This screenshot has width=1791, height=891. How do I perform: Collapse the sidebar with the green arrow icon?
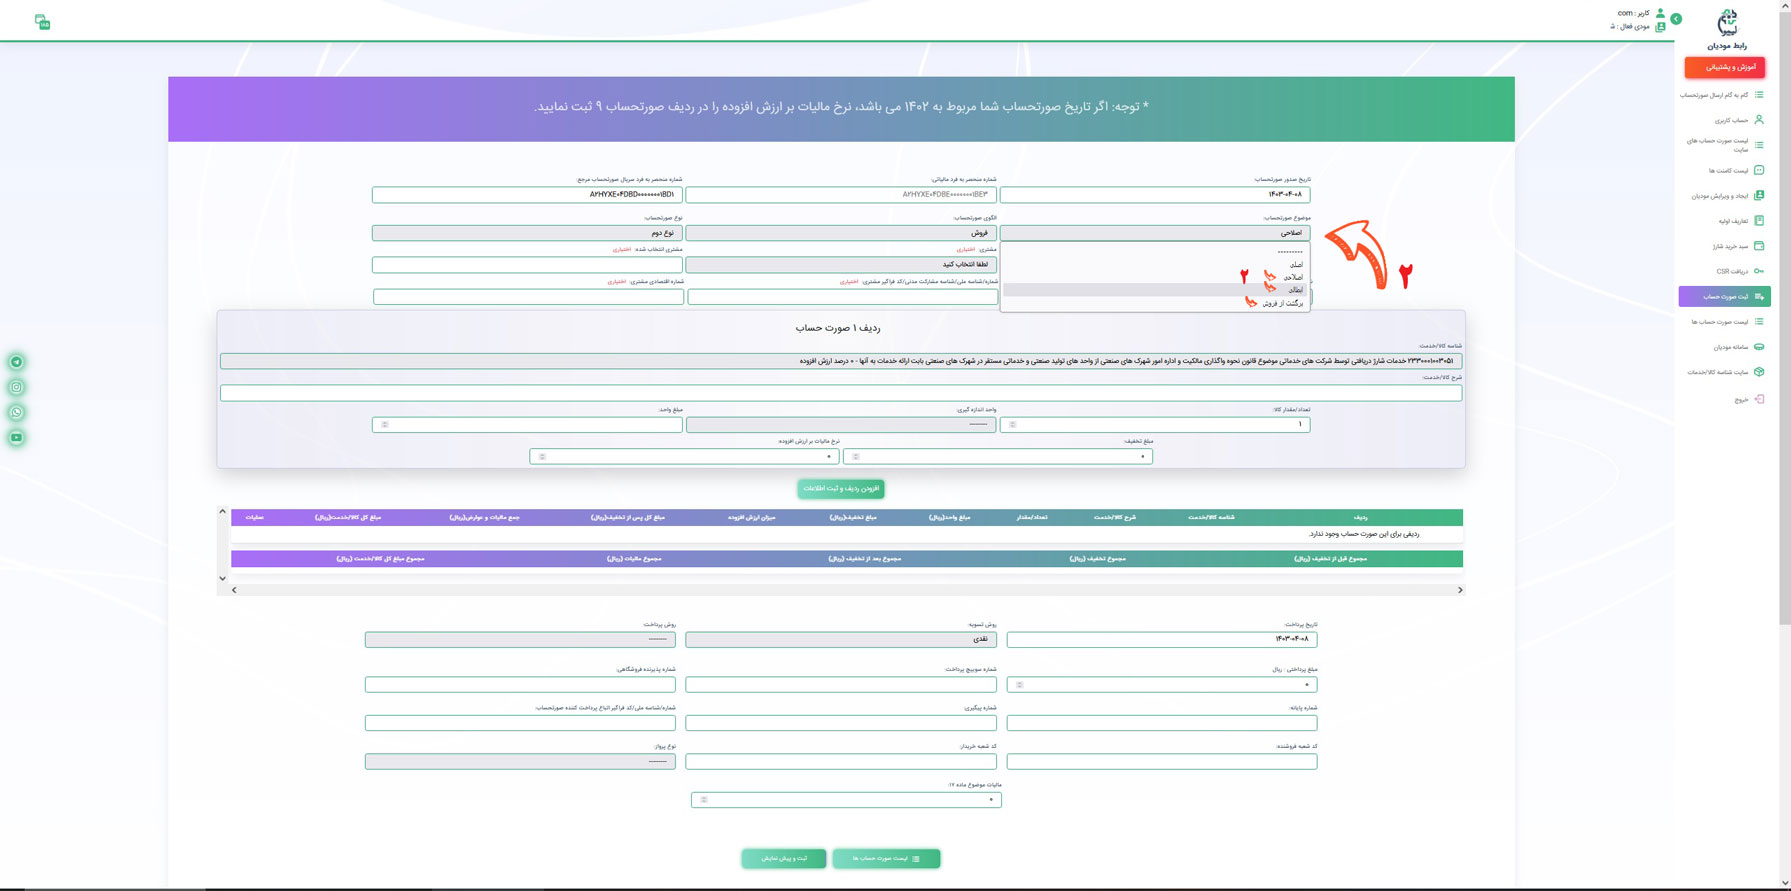coord(1676,19)
